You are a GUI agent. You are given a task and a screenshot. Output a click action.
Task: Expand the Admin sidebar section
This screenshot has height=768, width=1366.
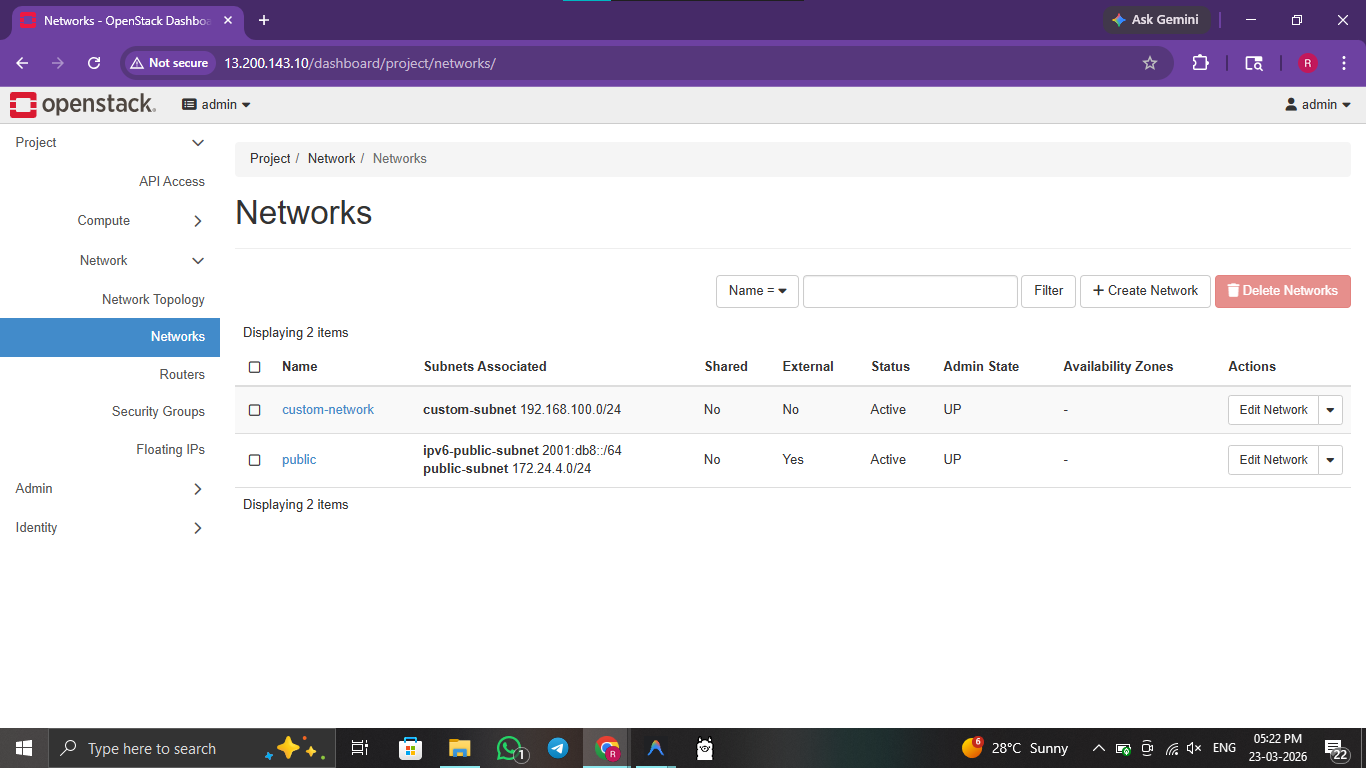coord(110,489)
